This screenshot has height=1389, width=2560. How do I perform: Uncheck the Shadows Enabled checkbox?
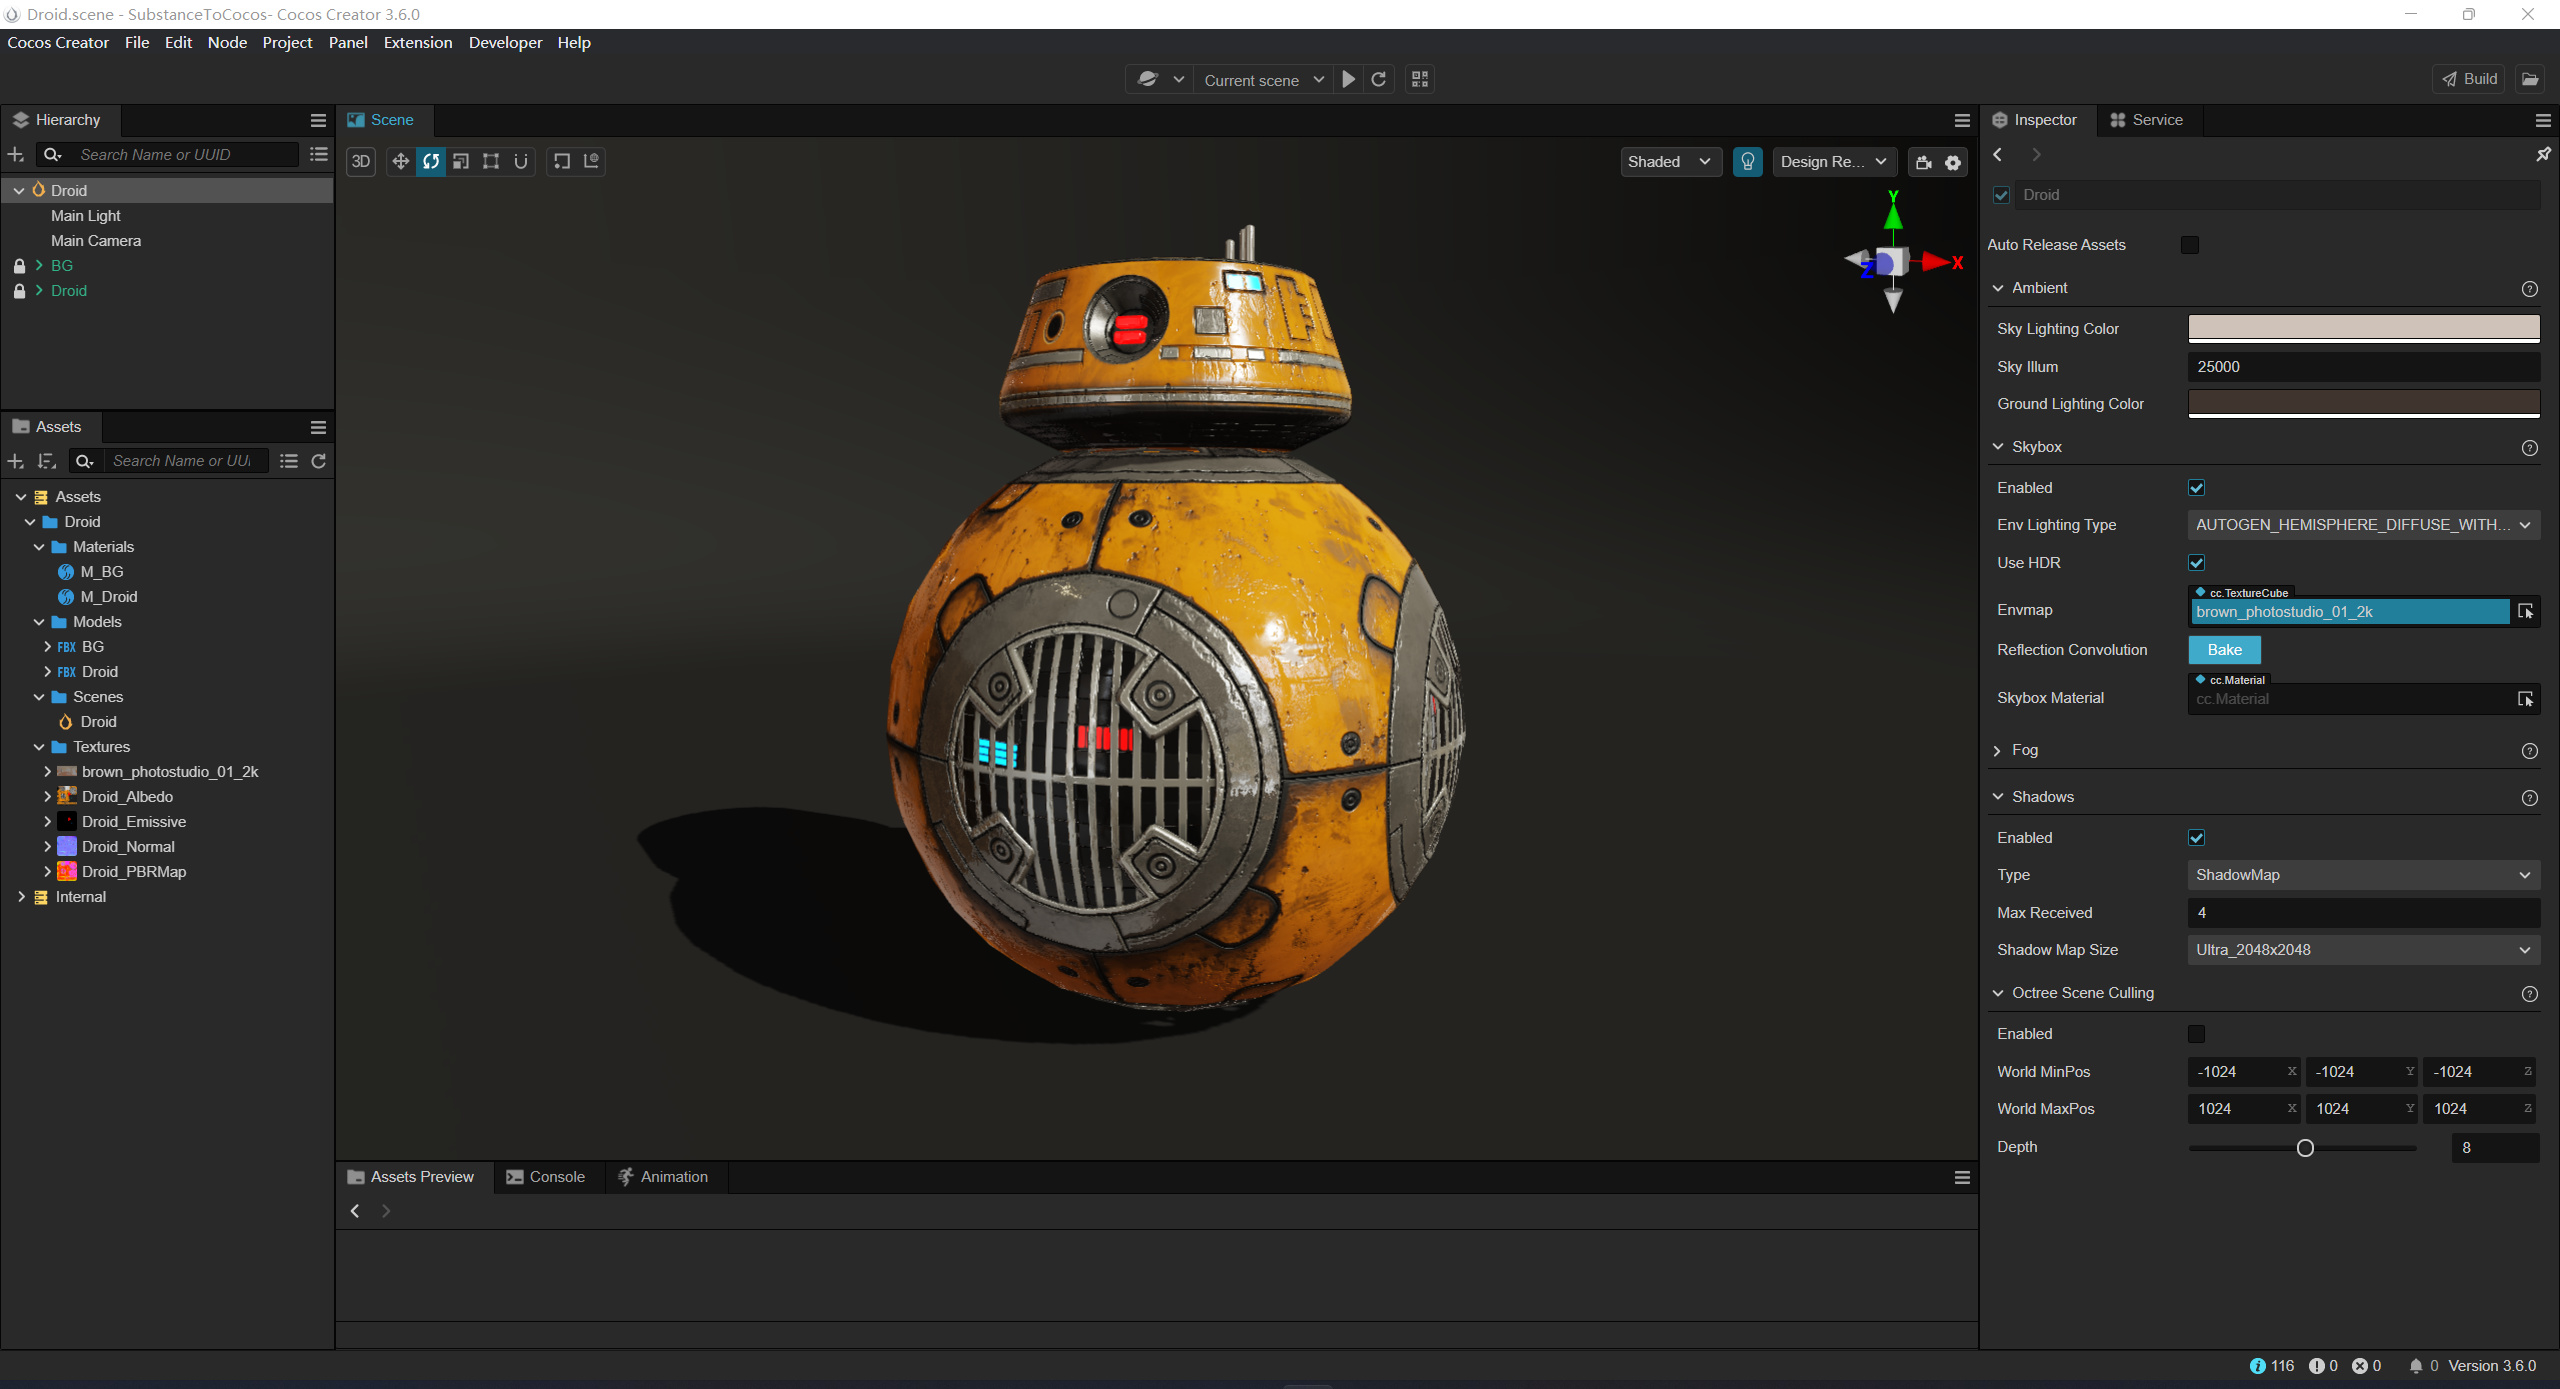(2196, 838)
